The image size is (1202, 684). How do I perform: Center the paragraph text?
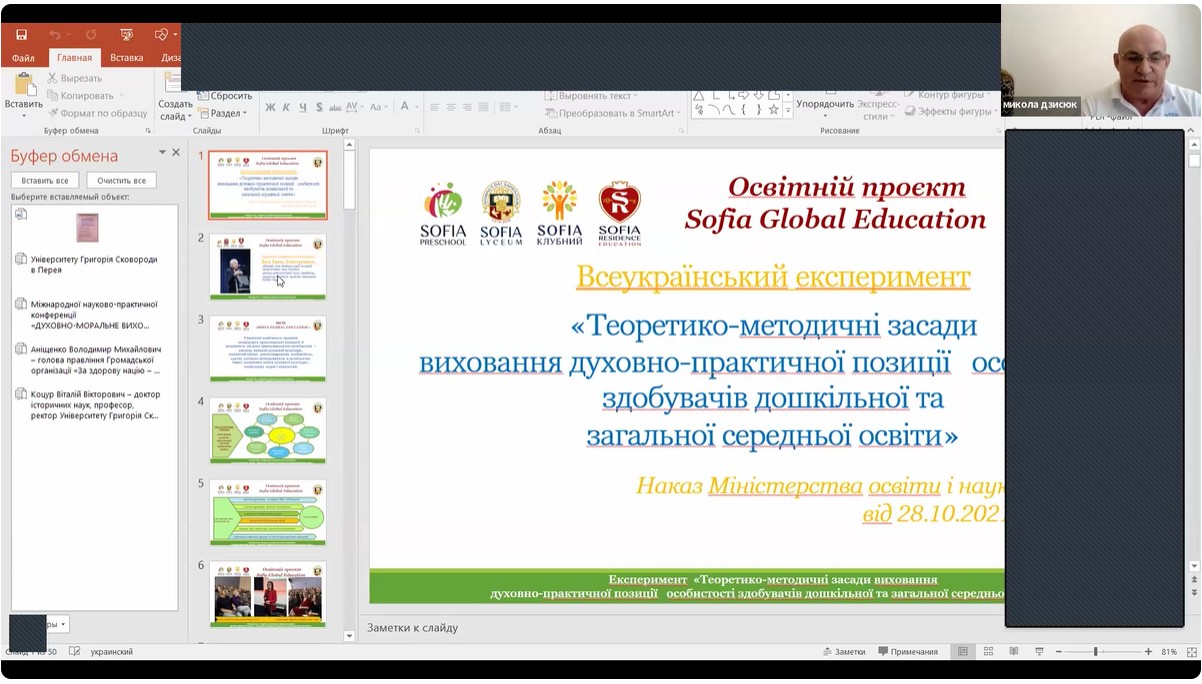[x=451, y=107]
